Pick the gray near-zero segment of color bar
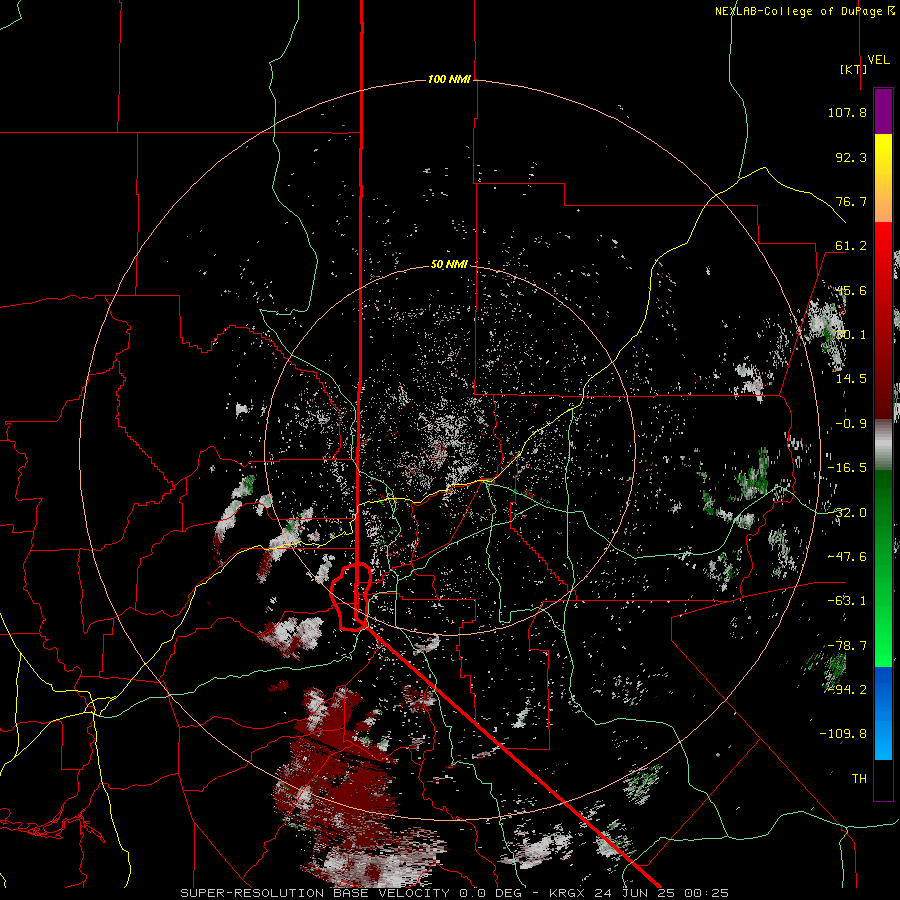 coord(883,445)
